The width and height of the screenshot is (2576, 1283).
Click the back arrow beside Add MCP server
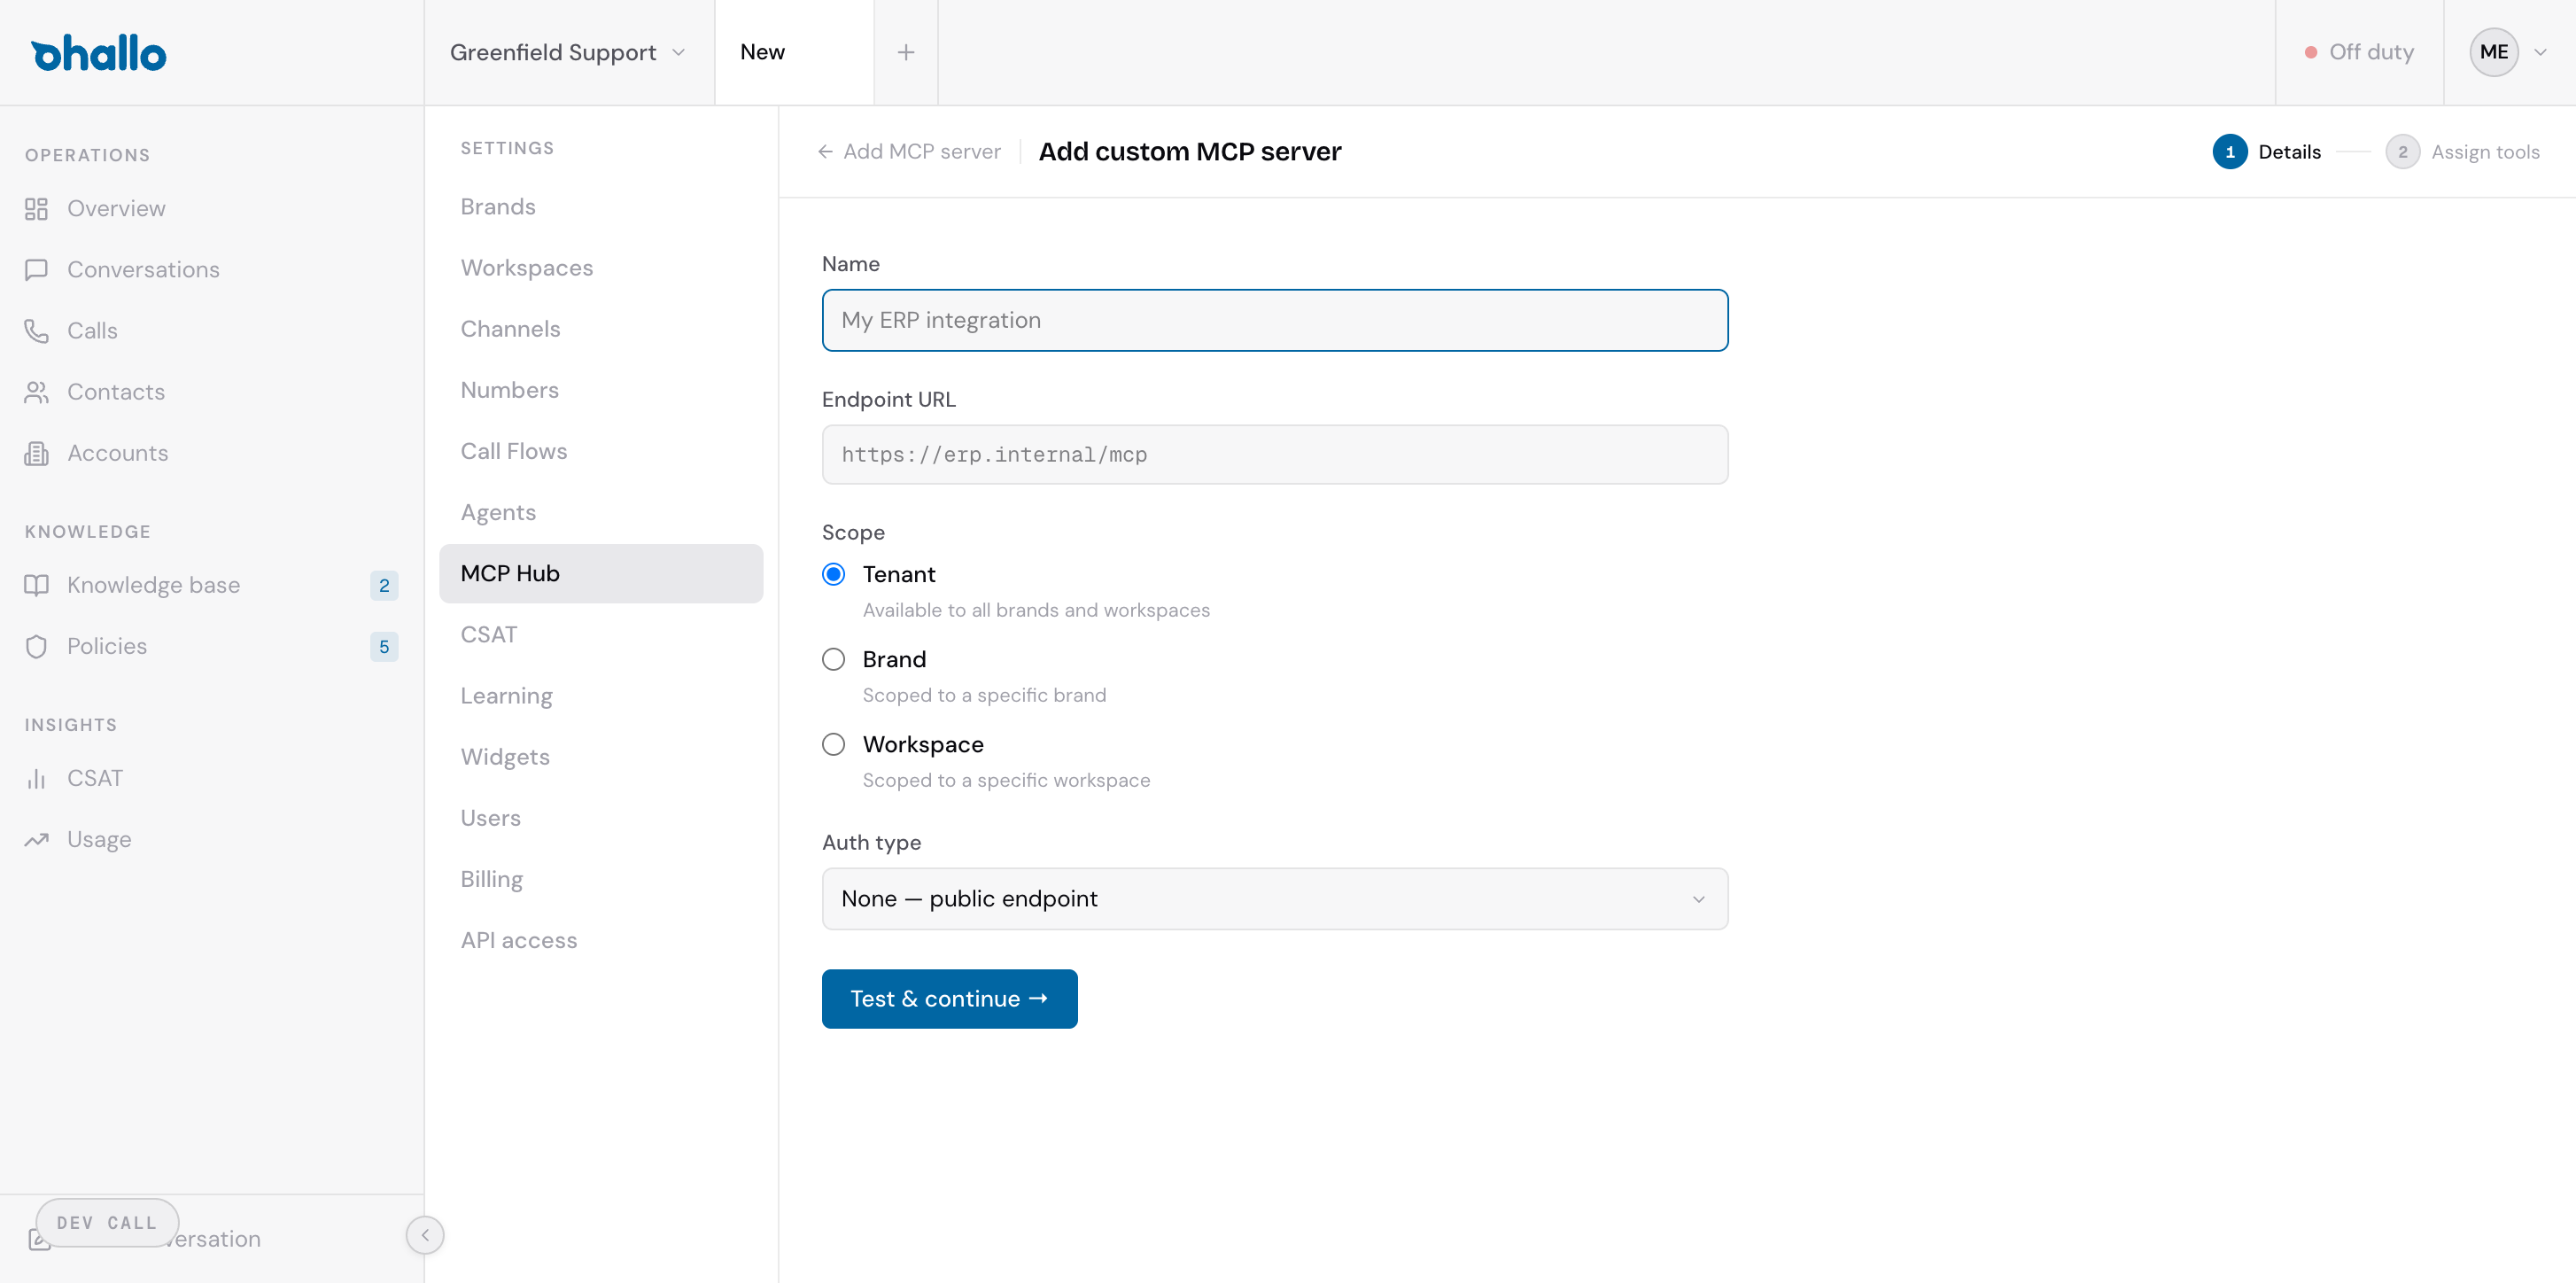click(825, 151)
